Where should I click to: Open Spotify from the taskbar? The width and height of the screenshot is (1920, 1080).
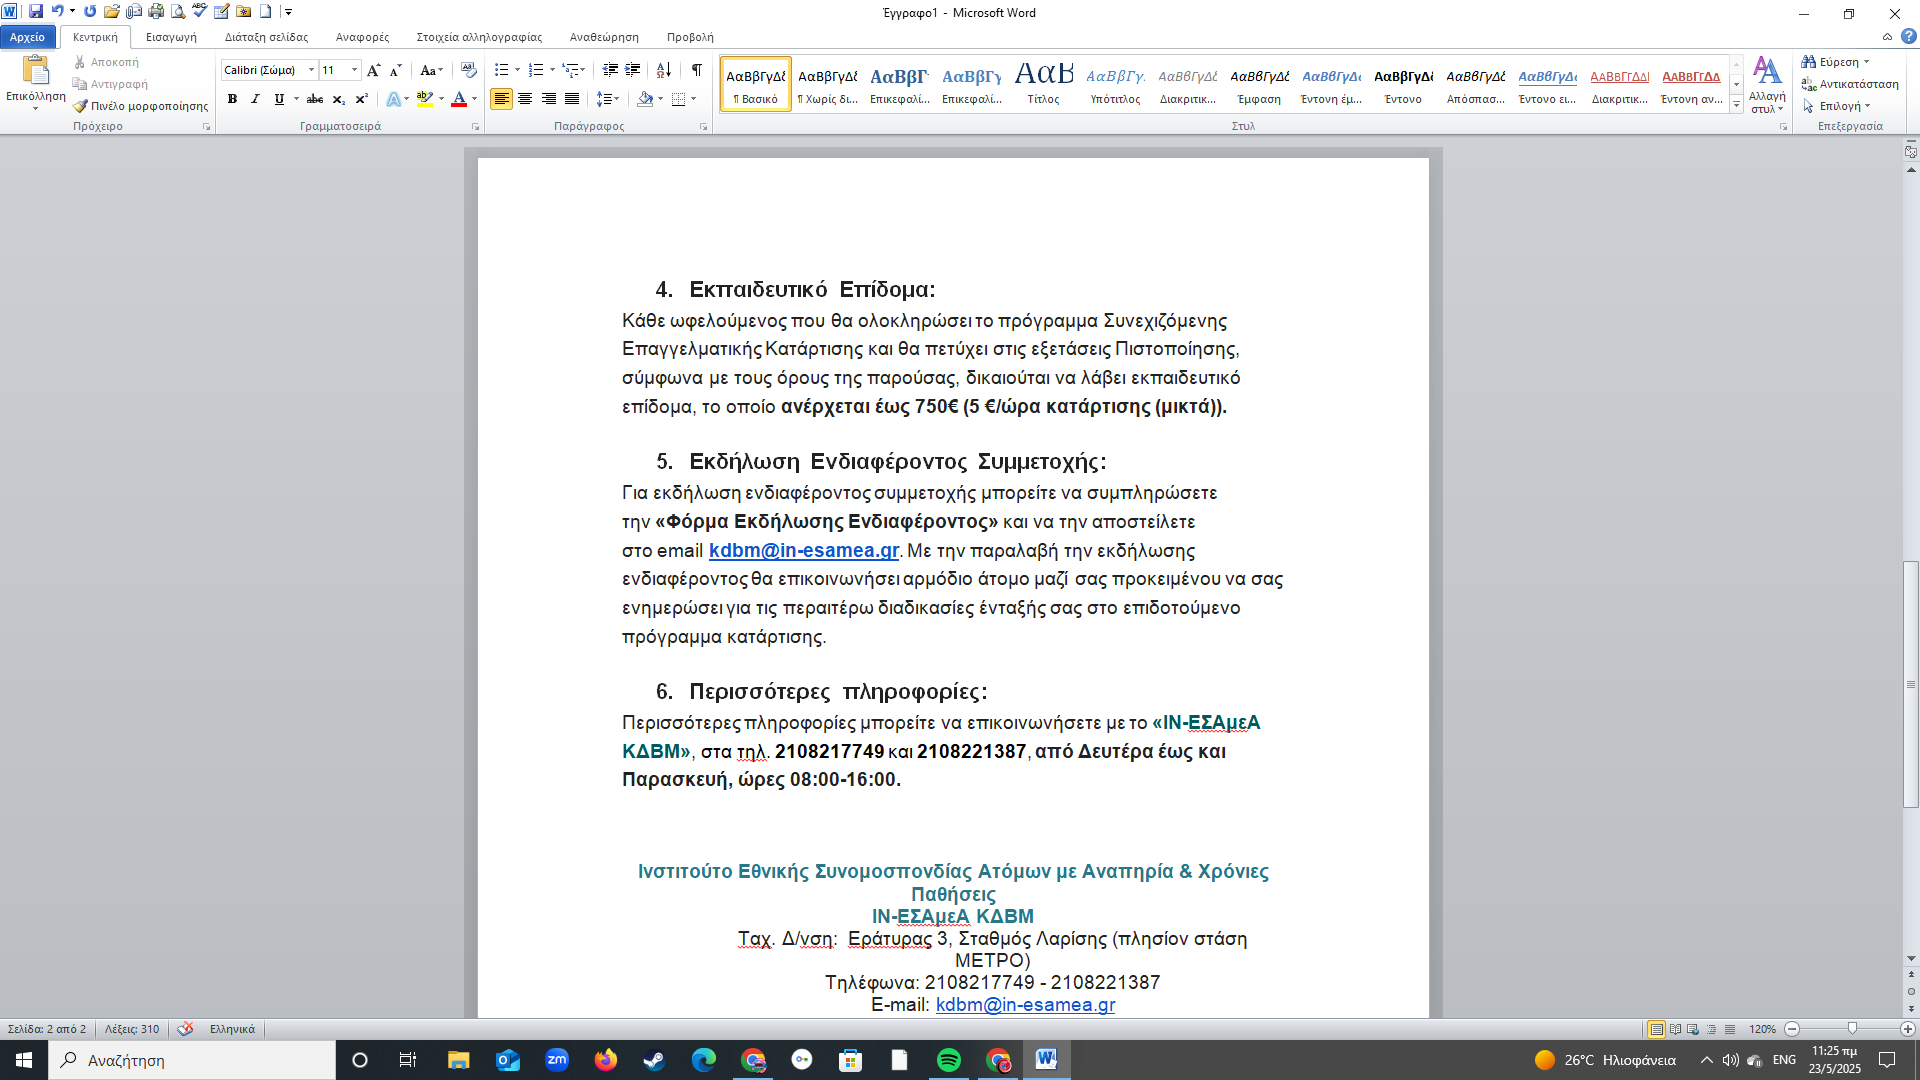pyautogui.click(x=948, y=1060)
